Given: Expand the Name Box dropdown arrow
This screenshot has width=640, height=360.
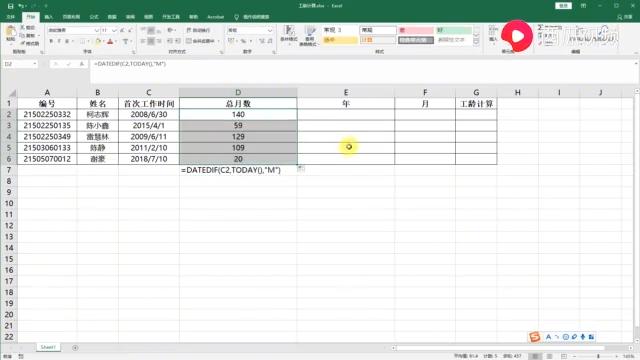Looking at the screenshot, I should point(35,64).
